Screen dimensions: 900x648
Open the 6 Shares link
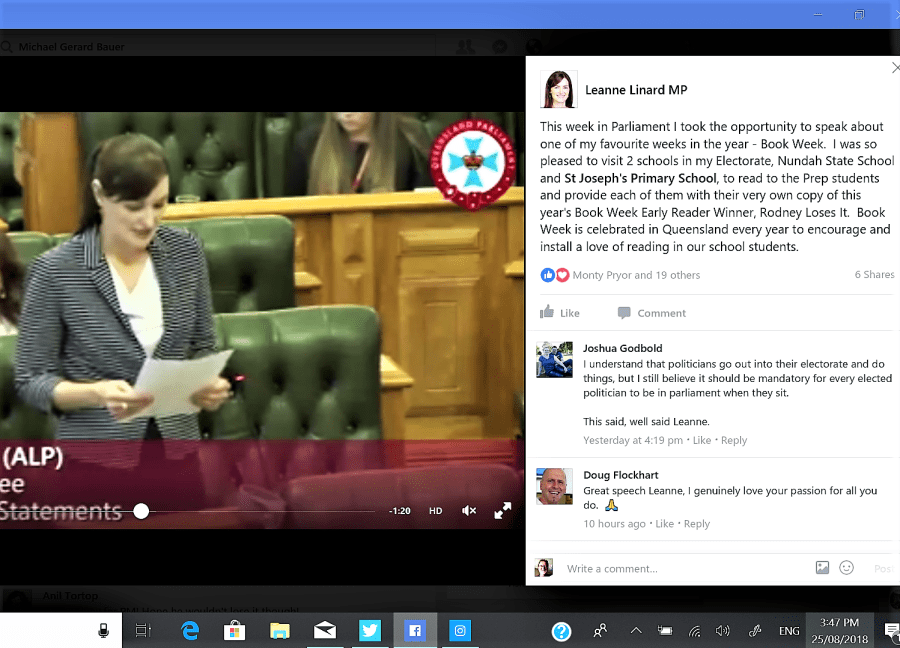point(874,275)
